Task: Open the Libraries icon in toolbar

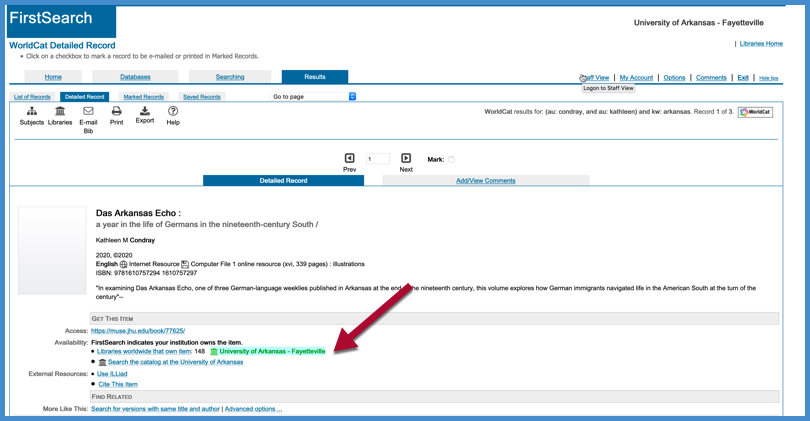Action: pos(60,112)
